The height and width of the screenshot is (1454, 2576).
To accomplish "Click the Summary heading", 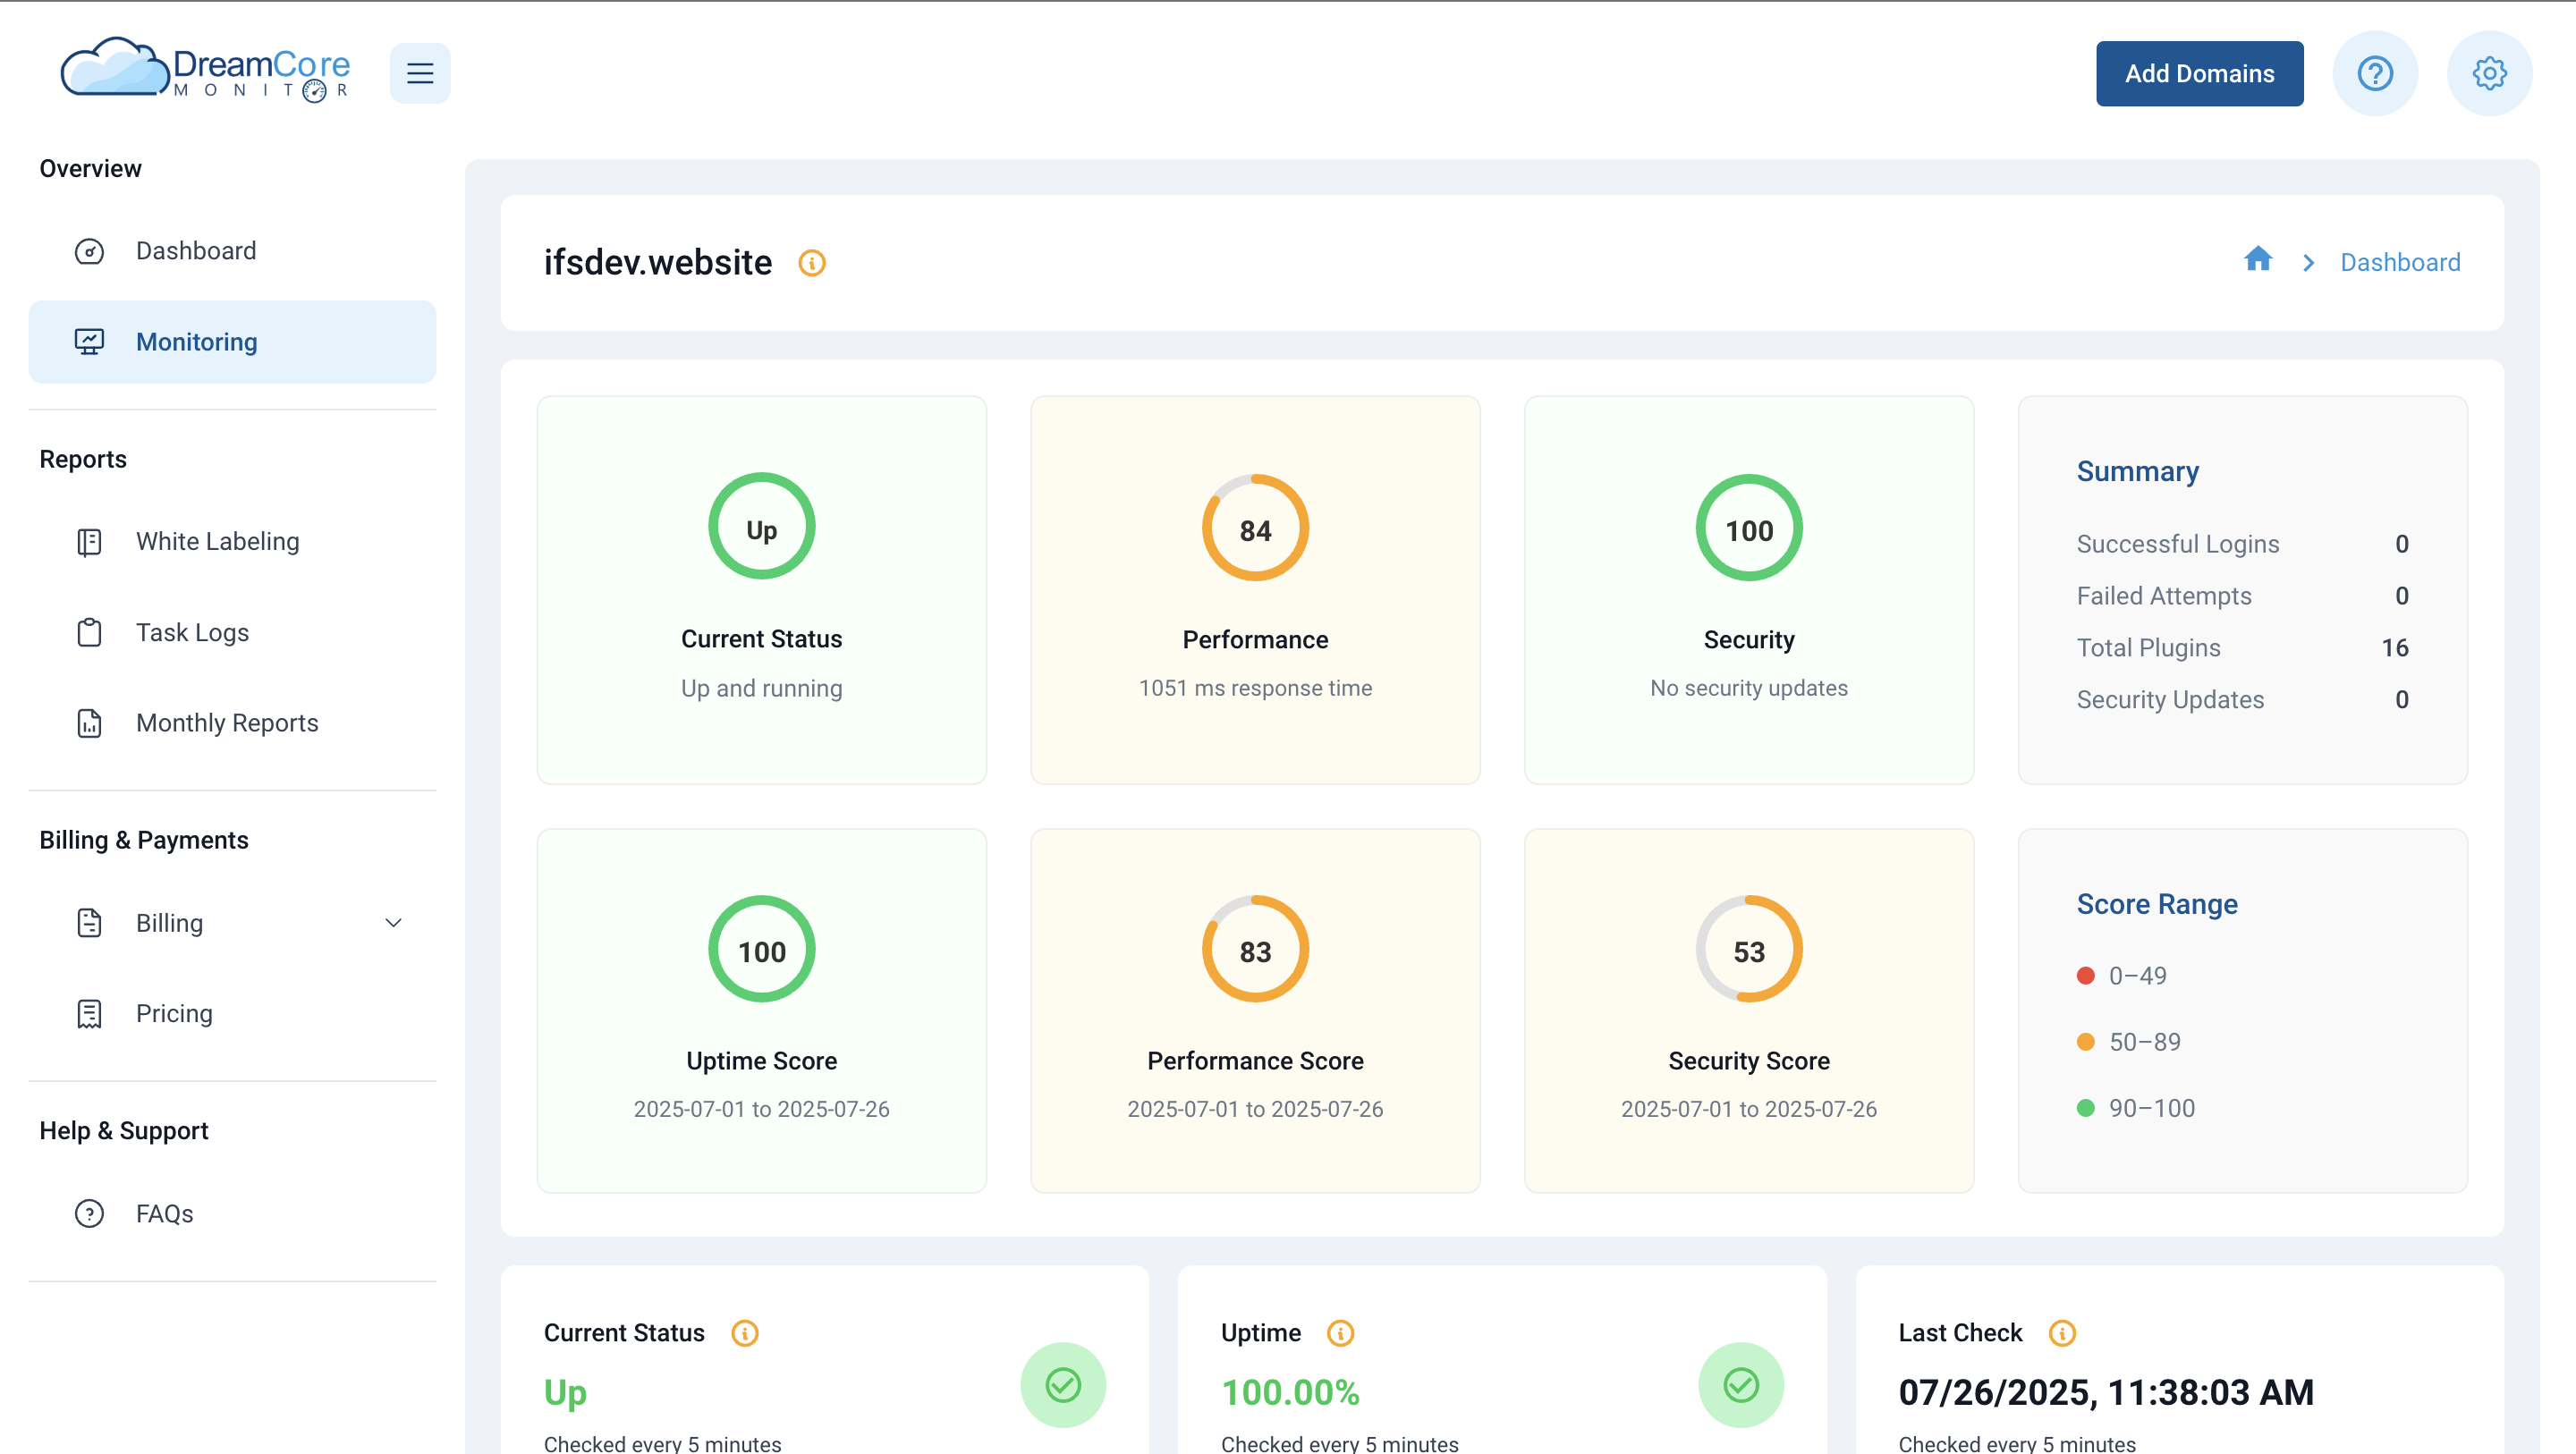I will point(2137,471).
